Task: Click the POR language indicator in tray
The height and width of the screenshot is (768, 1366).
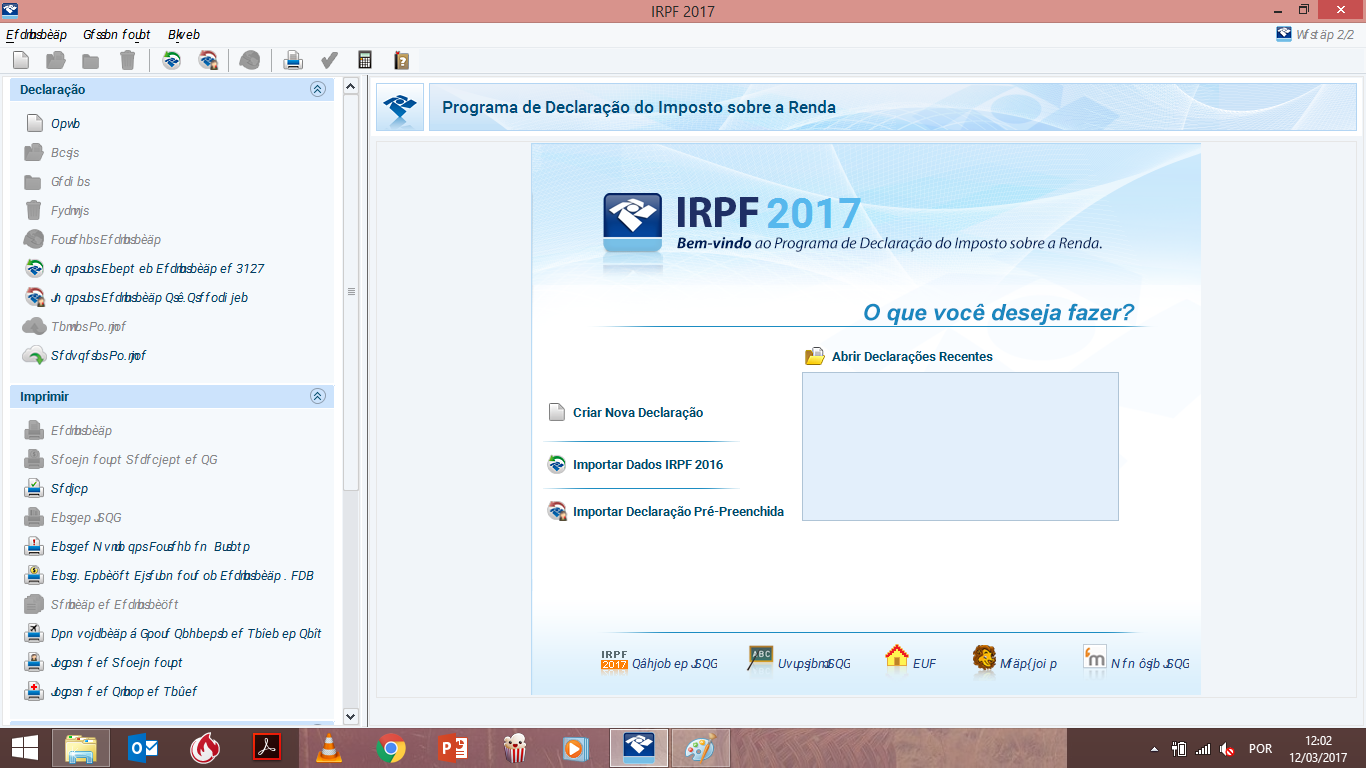Action: (x=1260, y=749)
